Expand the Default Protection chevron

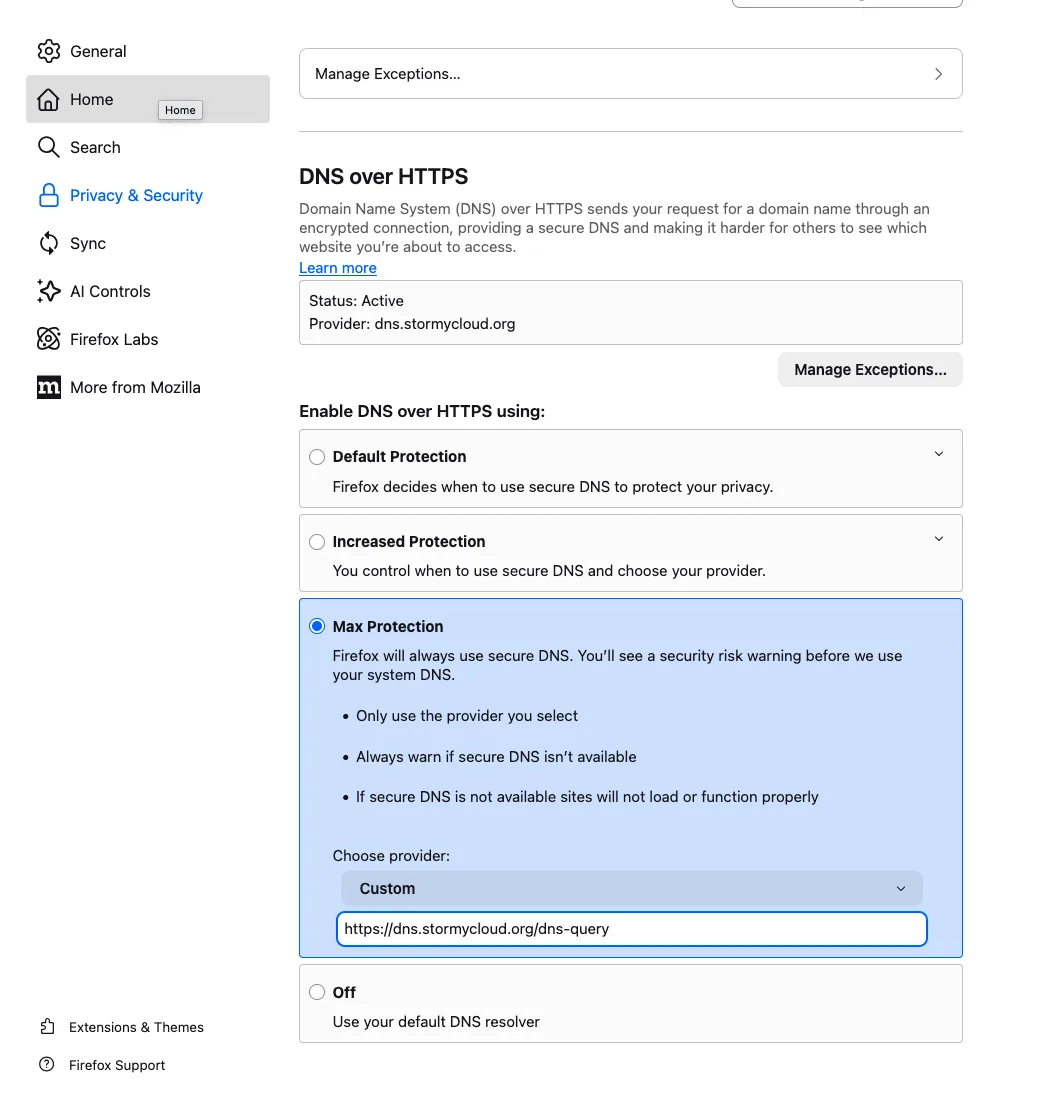point(939,453)
